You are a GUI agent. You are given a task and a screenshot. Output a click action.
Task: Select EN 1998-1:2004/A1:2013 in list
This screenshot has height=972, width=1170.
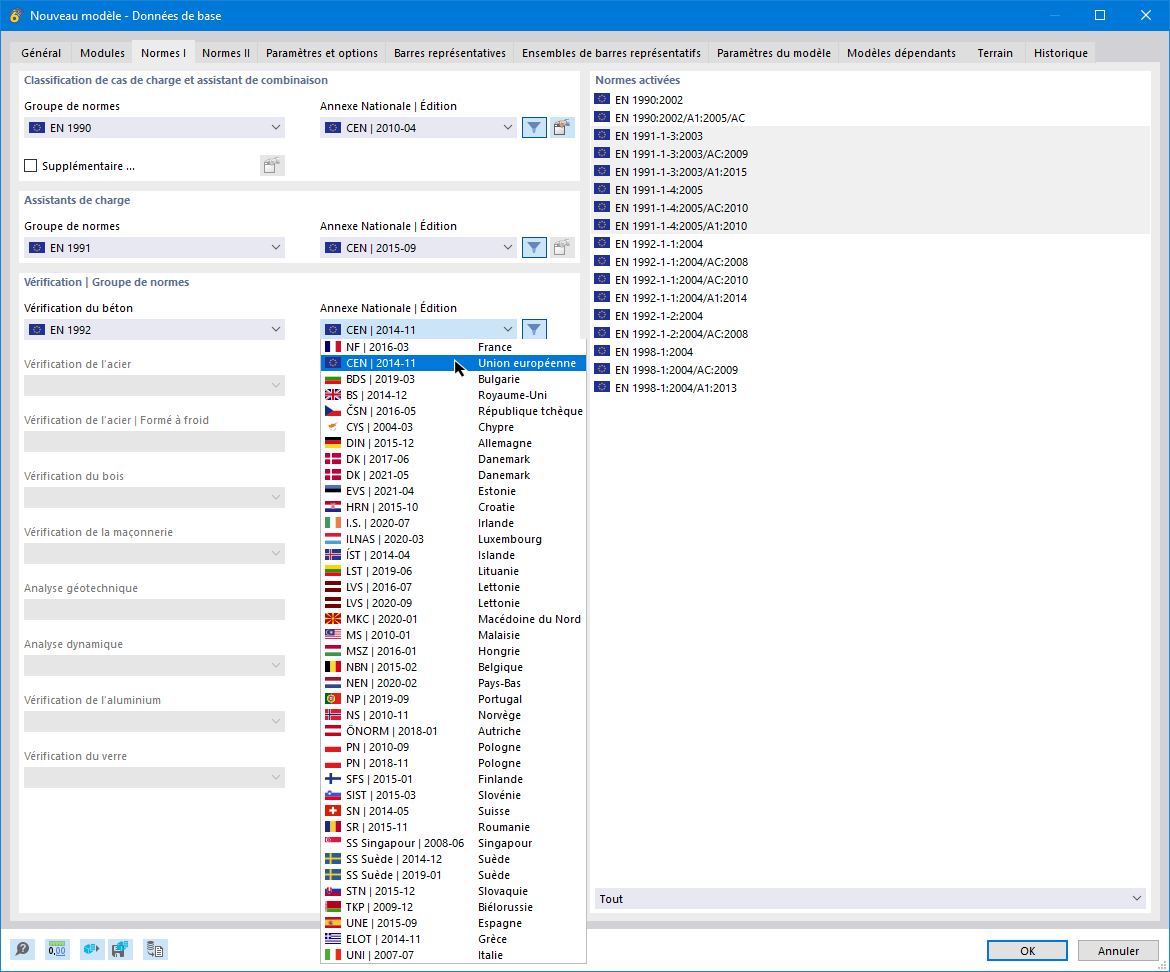coord(871,388)
